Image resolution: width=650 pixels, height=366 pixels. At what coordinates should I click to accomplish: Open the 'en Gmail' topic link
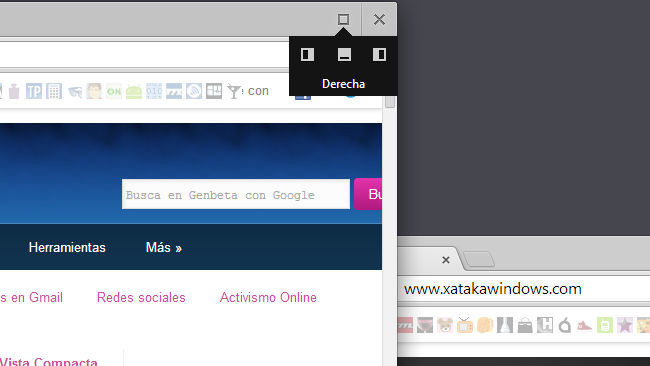point(32,297)
